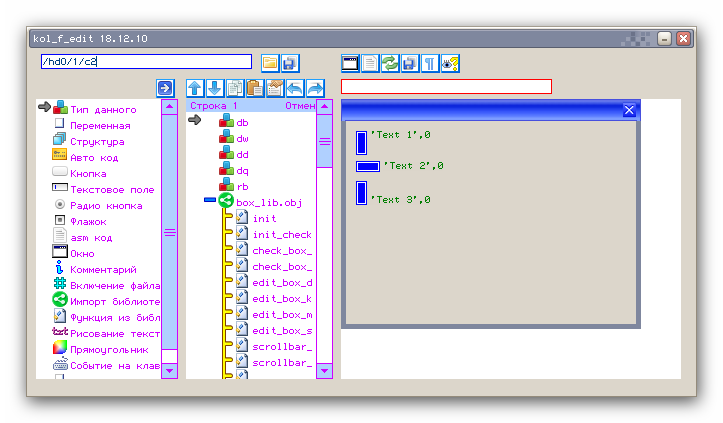Image resolution: width=723 pixels, height=423 pixels.
Task: Click the copy pages icon
Action: (x=235, y=88)
